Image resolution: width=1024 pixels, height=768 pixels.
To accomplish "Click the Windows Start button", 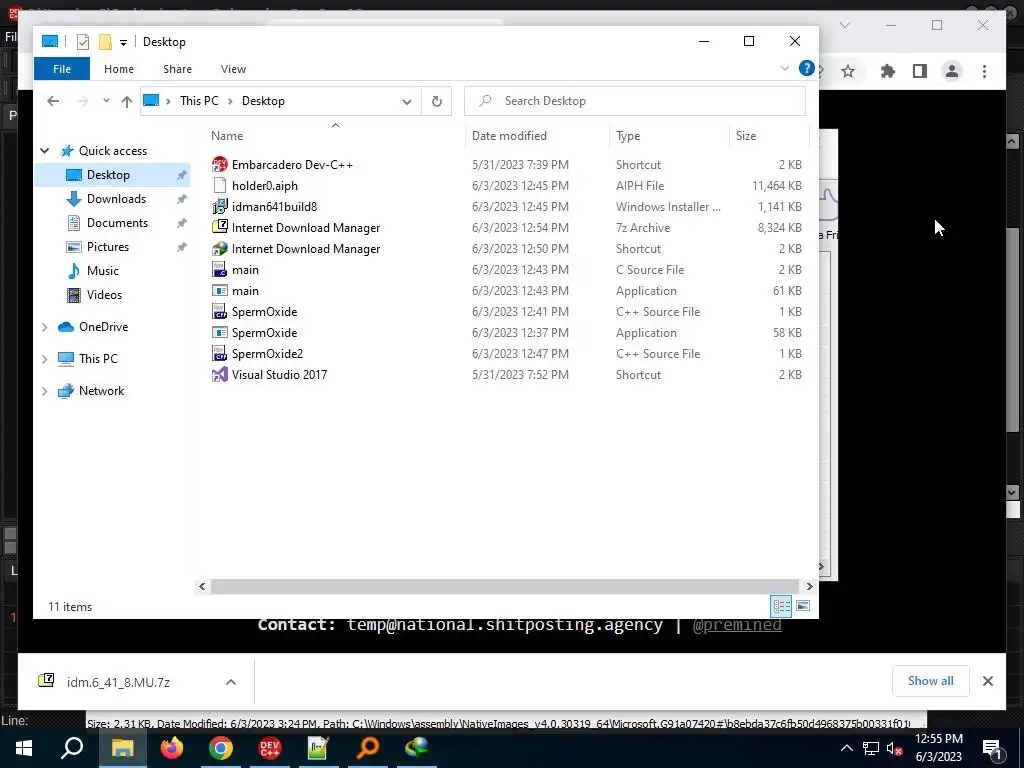I will [24, 748].
